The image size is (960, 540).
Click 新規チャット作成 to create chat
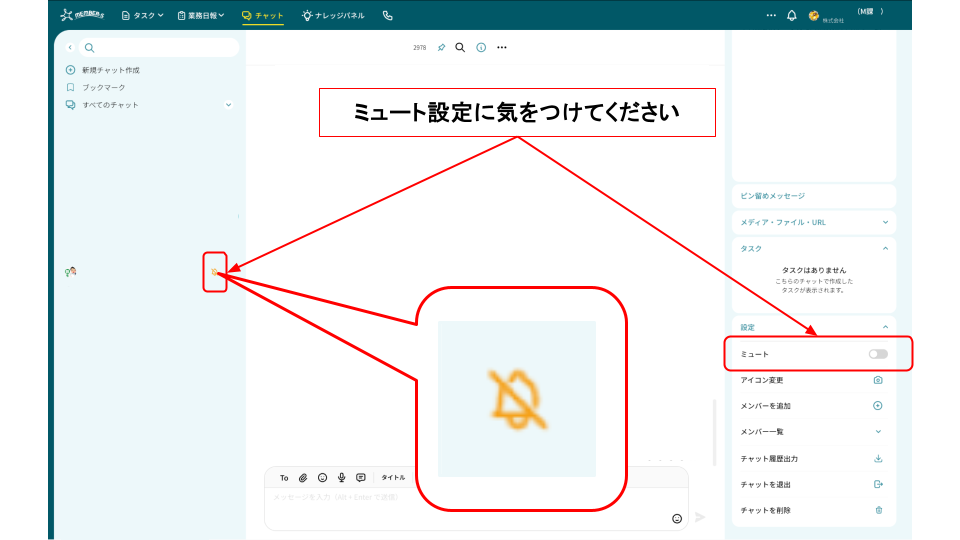(110, 70)
